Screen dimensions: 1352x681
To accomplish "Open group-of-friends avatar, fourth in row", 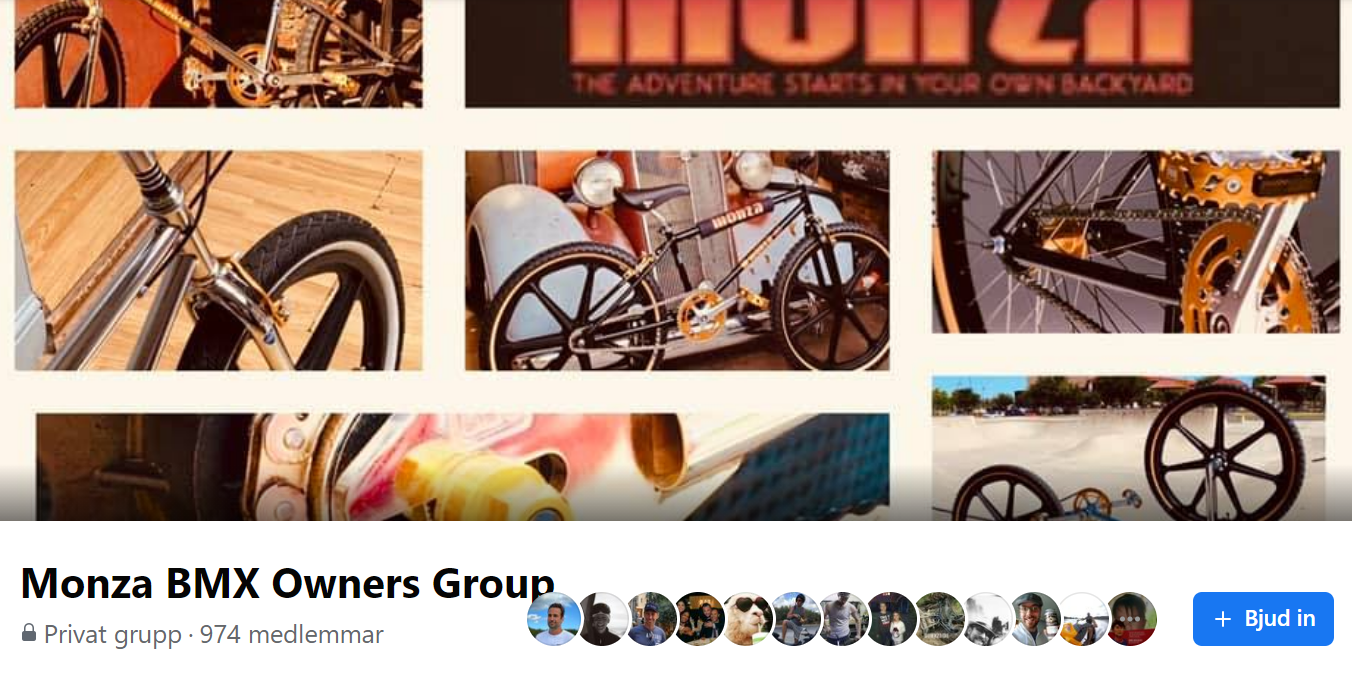I will tap(699, 619).
